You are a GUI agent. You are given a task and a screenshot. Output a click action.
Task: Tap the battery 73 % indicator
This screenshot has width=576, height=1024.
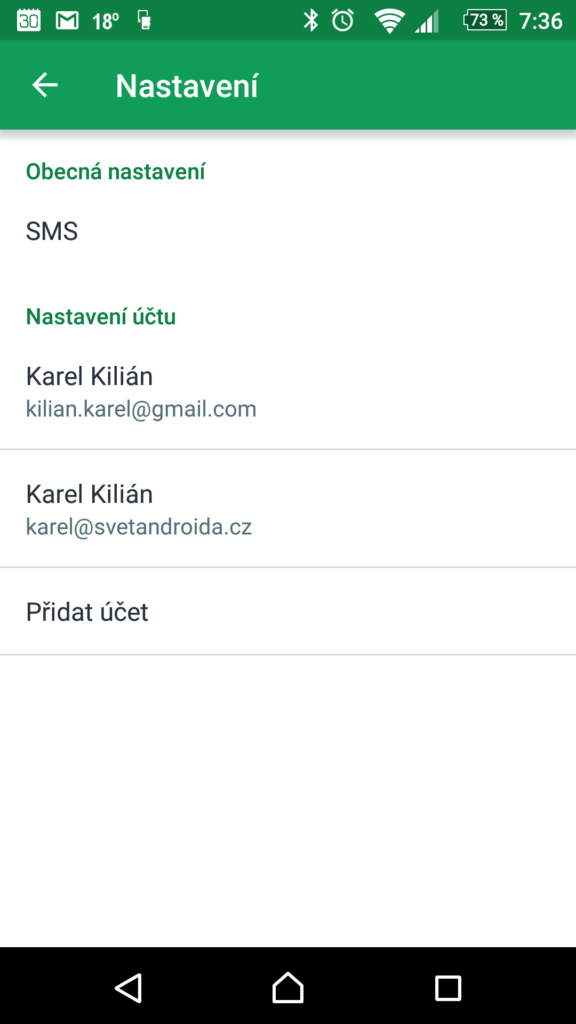[485, 21]
